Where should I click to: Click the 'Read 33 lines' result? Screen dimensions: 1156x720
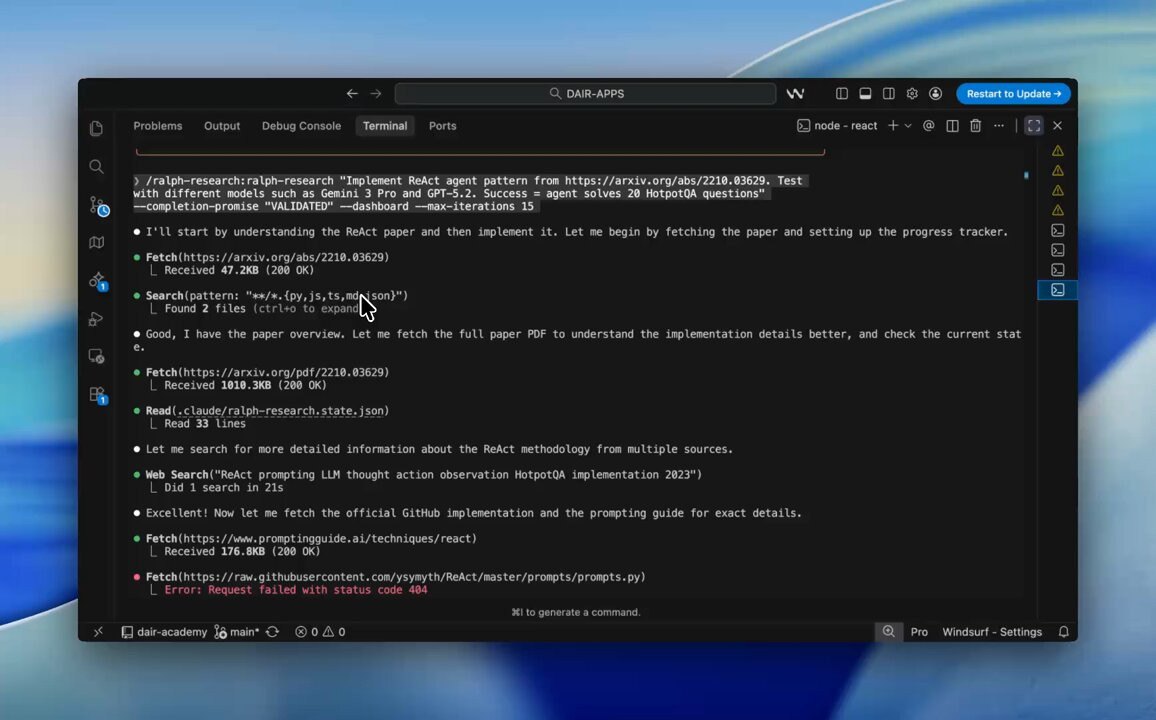(x=205, y=424)
